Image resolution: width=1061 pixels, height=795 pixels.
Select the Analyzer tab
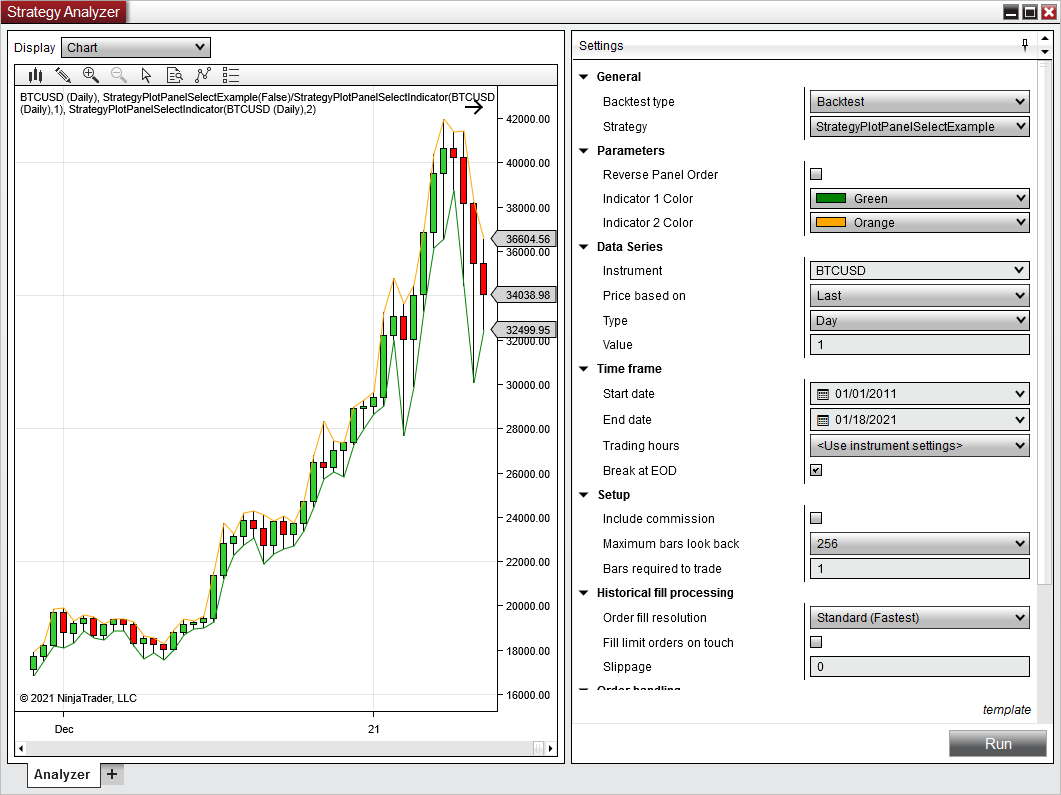[62, 775]
